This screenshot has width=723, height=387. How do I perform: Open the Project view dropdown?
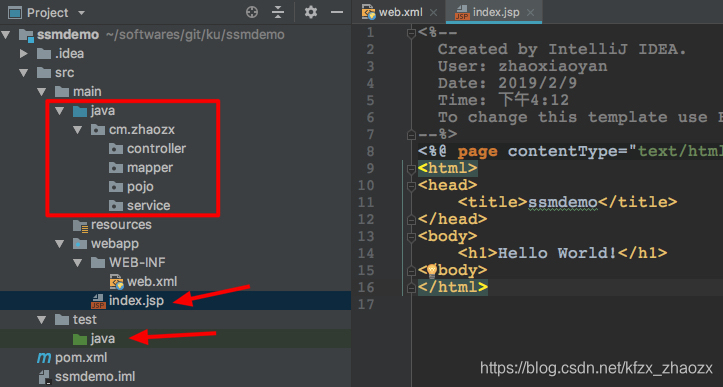[x=81, y=13]
